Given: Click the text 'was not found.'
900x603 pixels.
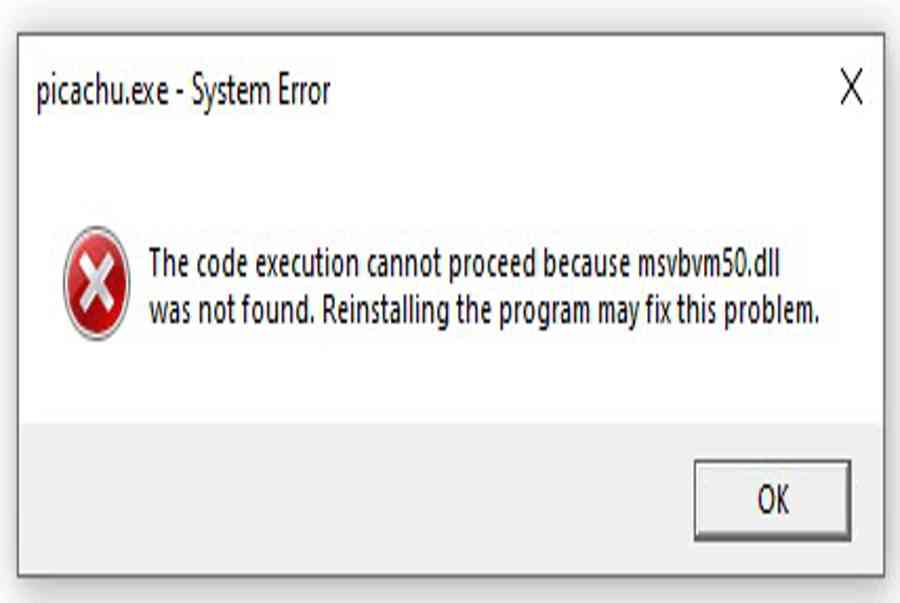Looking at the screenshot, I should (232, 310).
